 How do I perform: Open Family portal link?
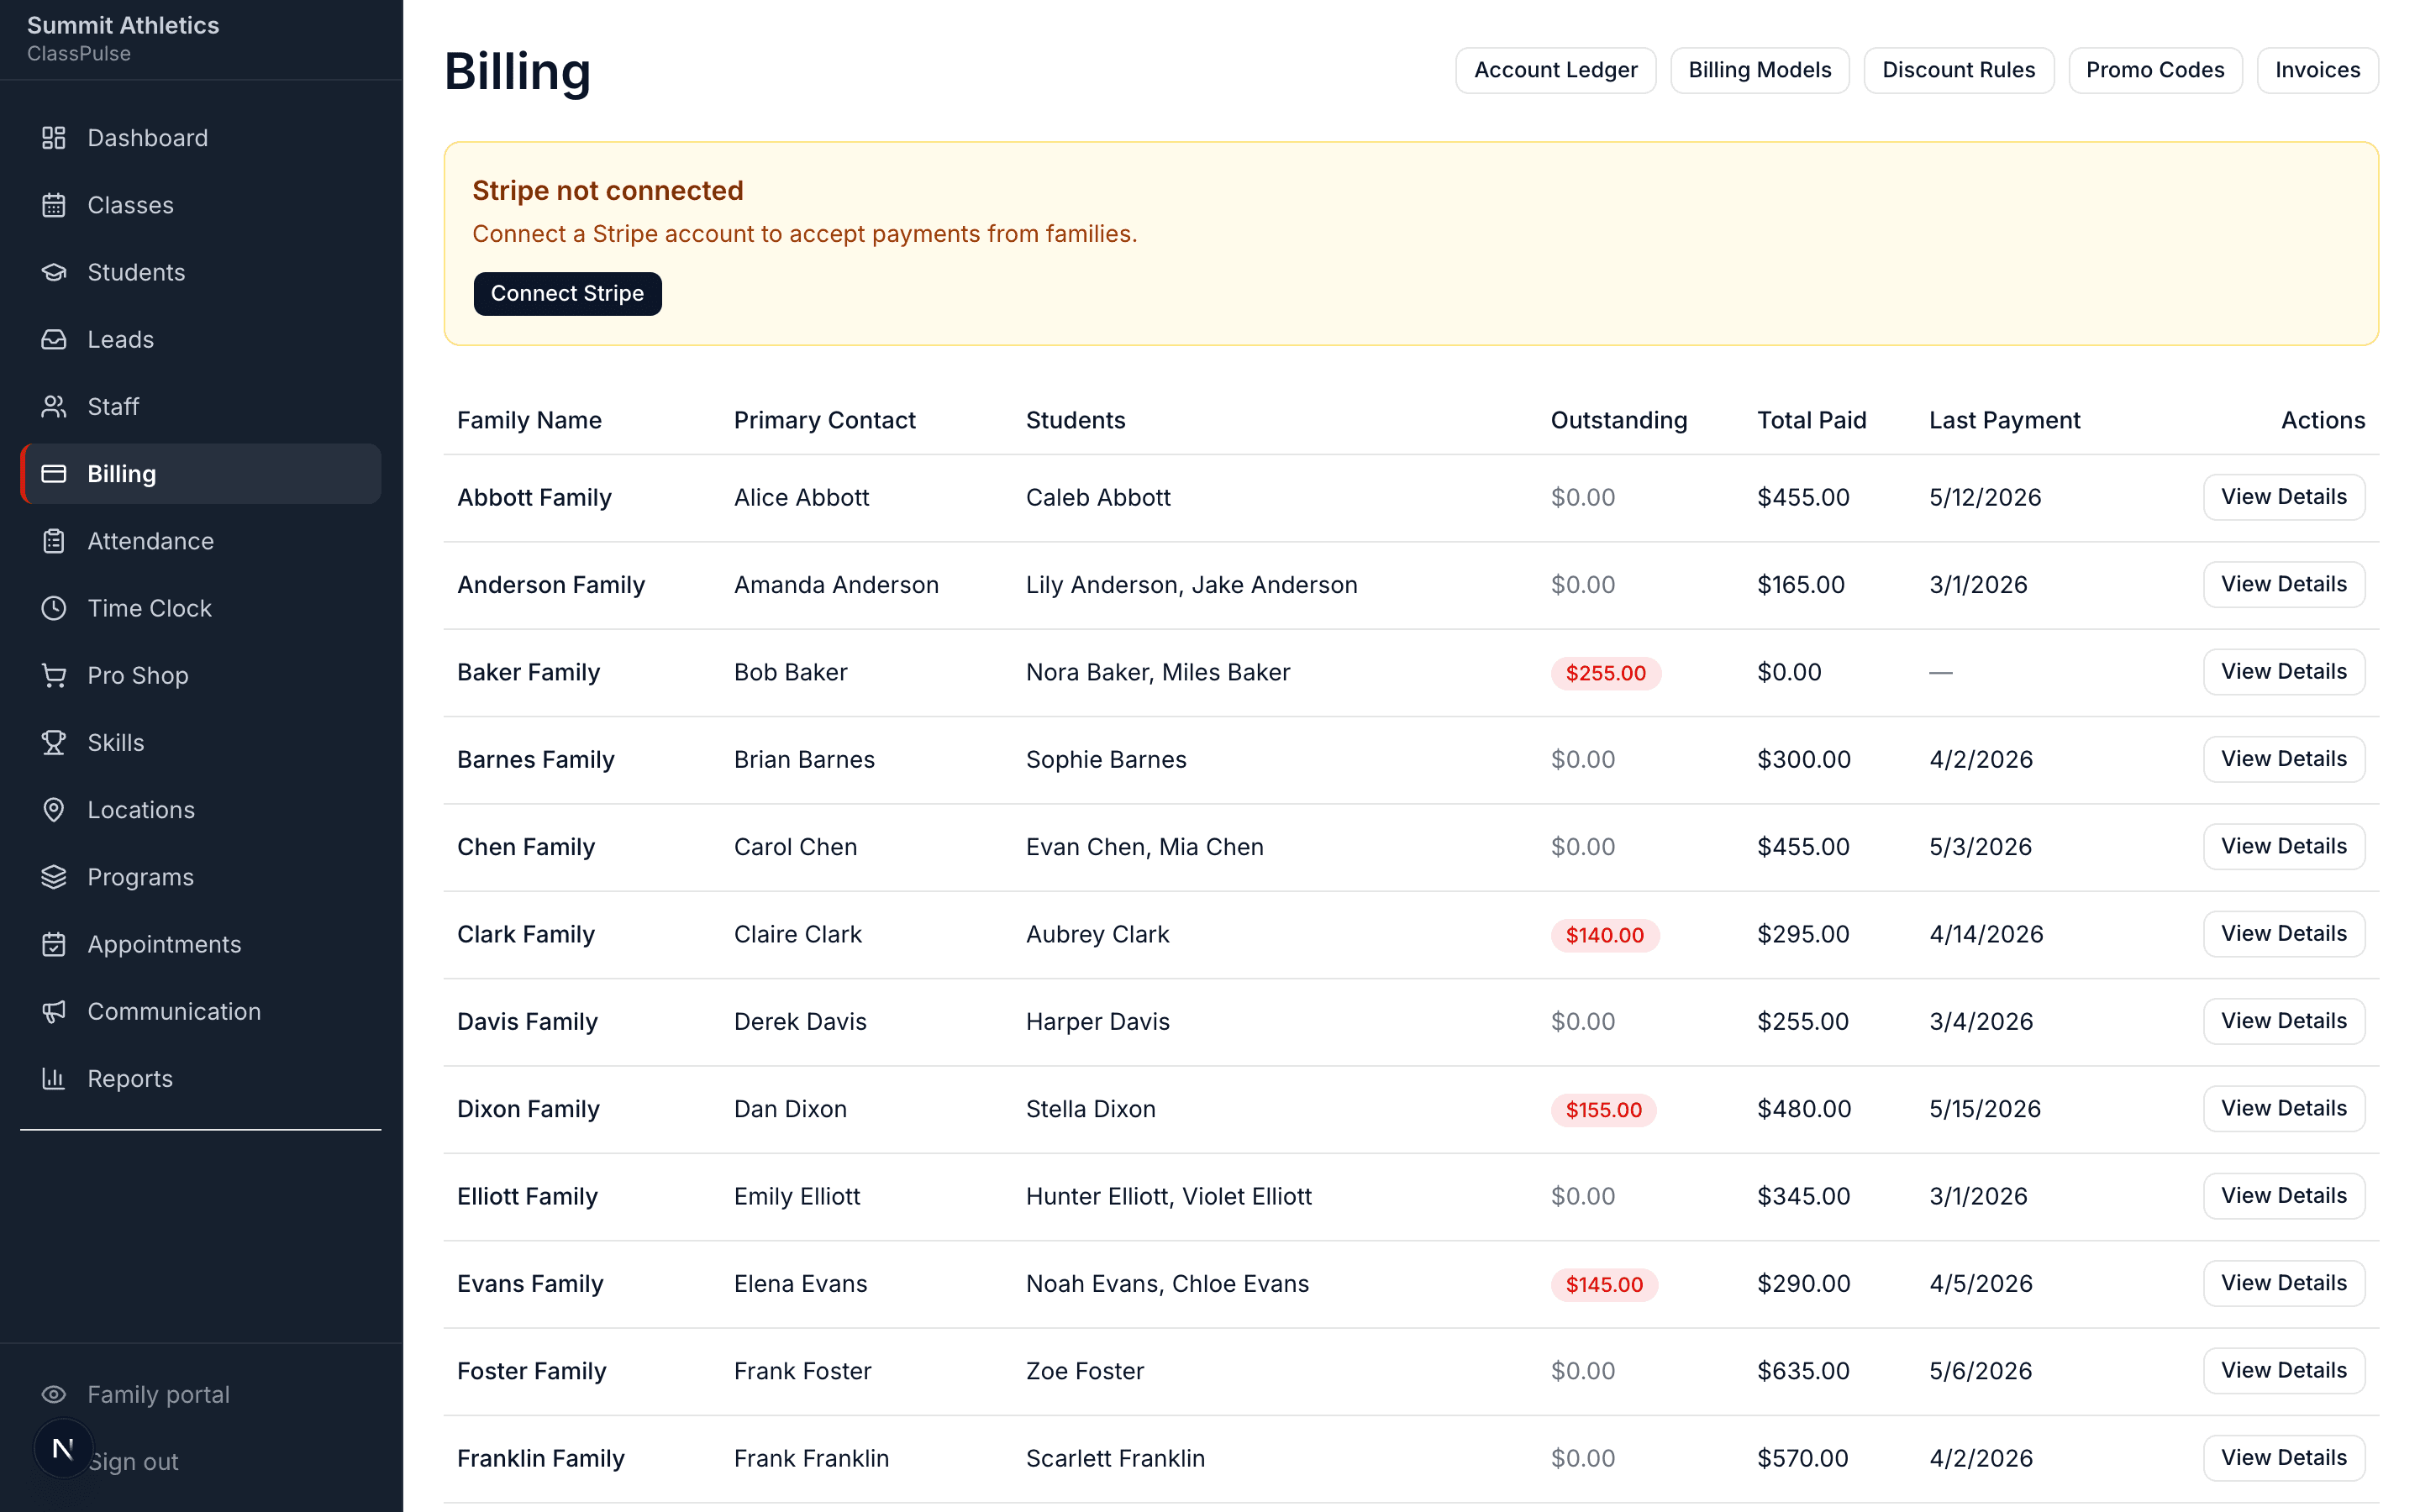click(200, 1394)
